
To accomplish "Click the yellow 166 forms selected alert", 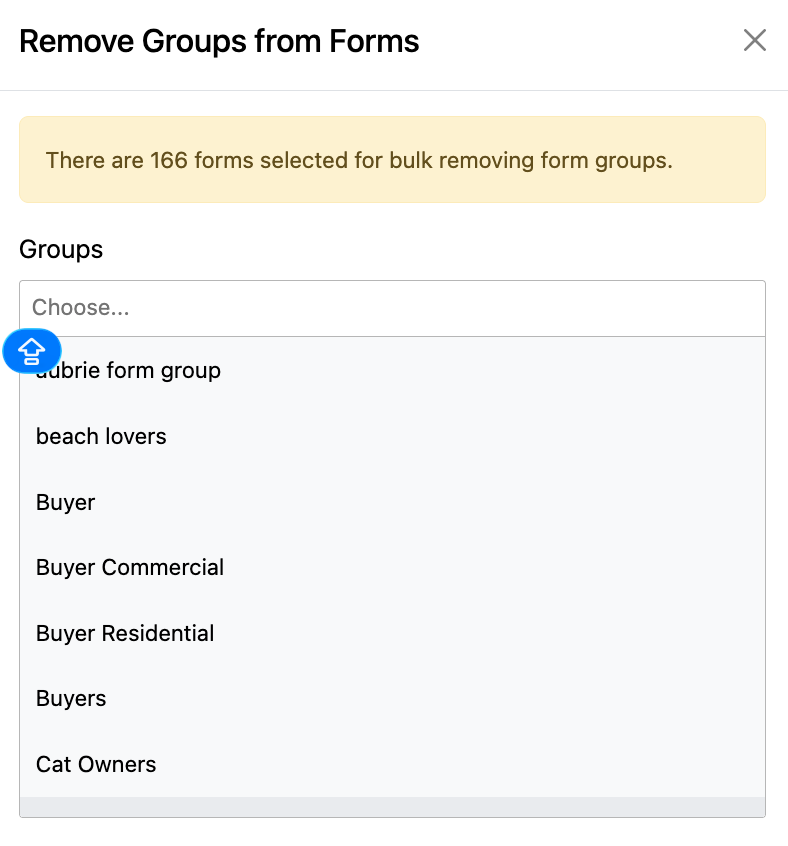I will [x=393, y=160].
